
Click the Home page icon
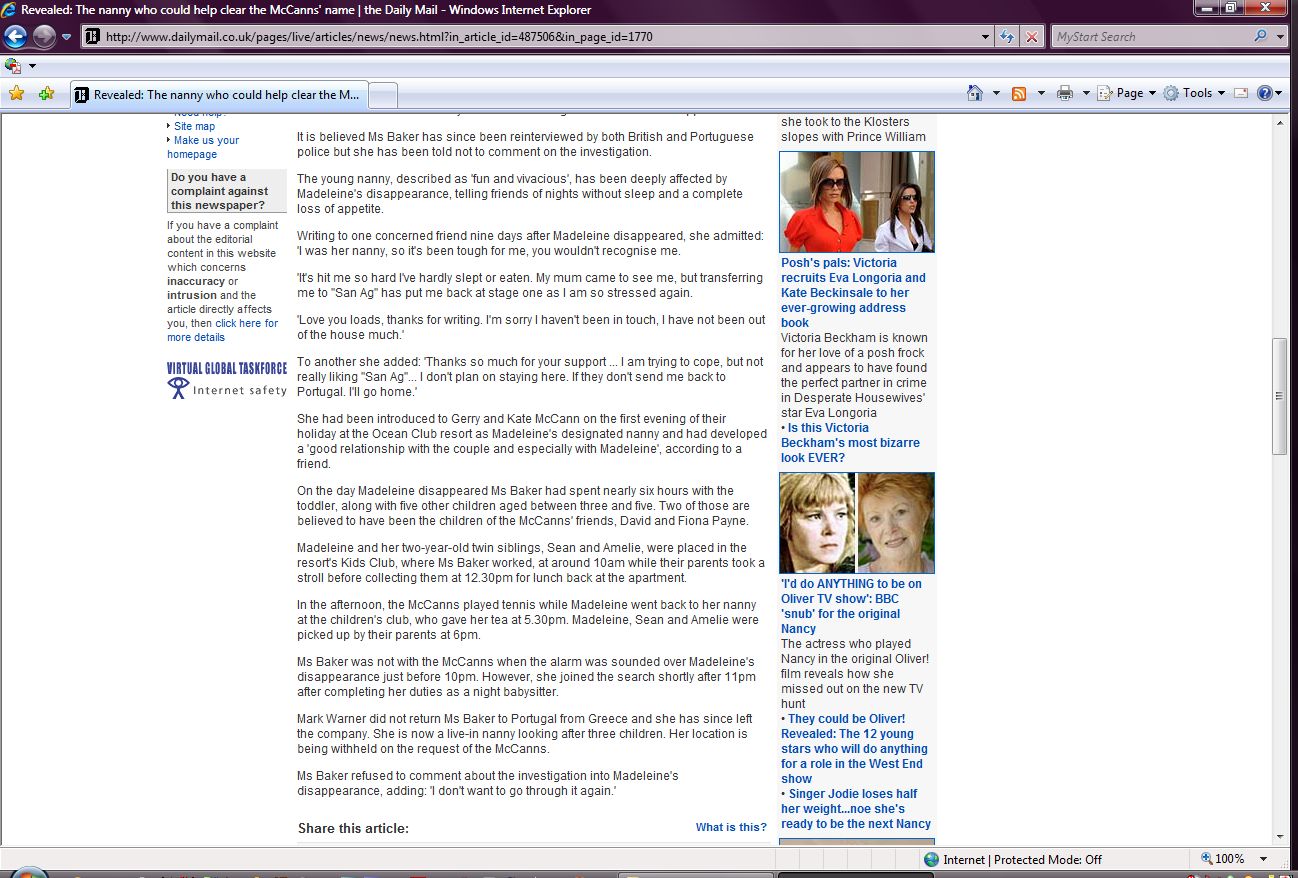click(975, 93)
